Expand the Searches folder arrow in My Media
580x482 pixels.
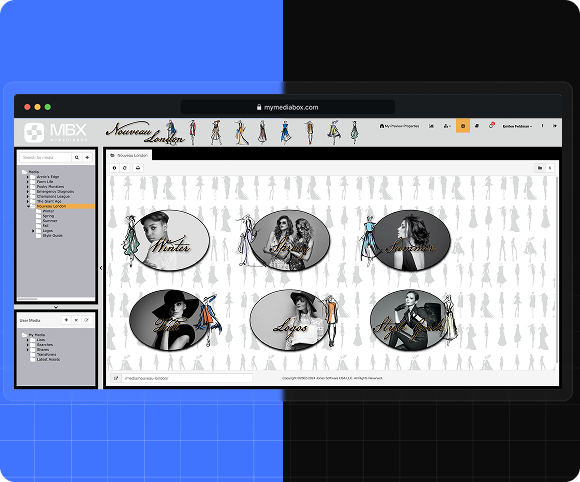pos(27,344)
